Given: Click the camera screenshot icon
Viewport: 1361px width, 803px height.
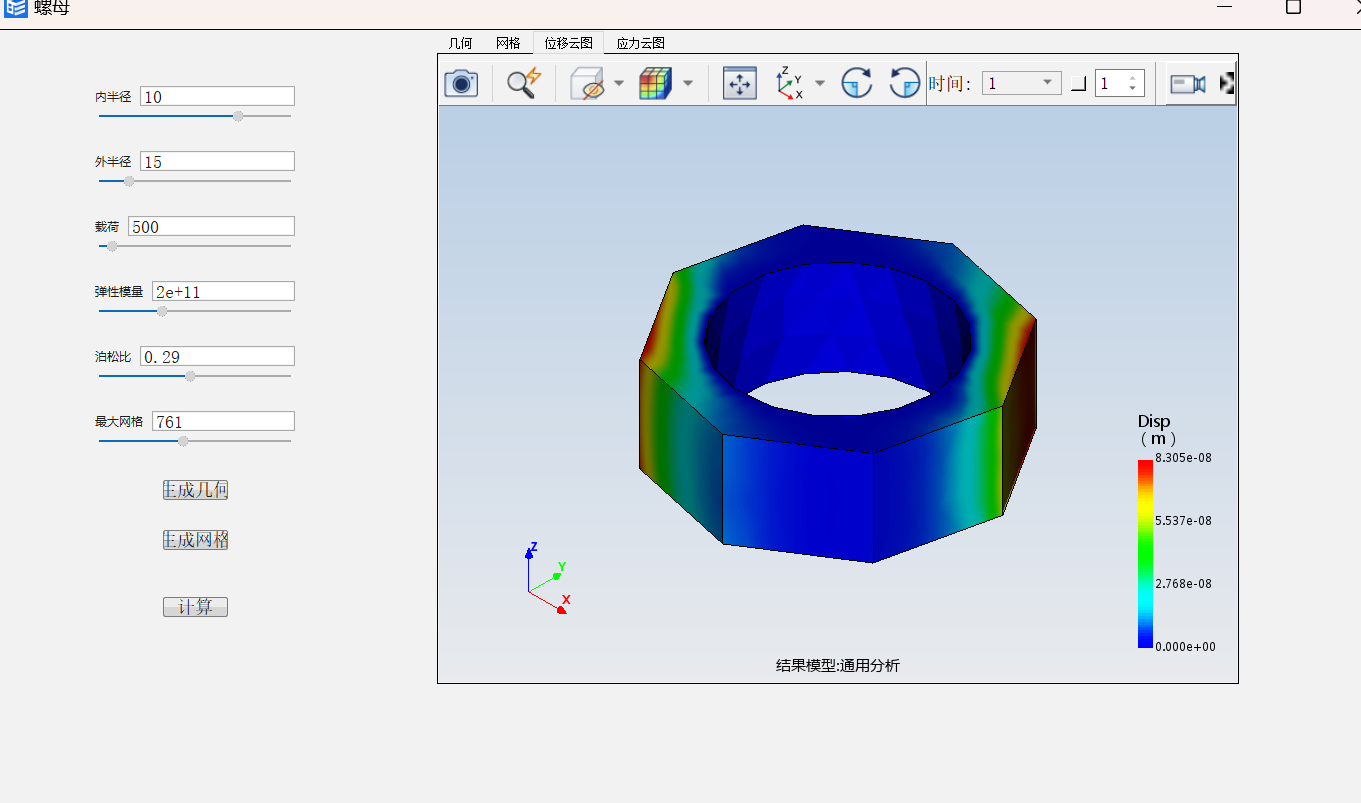Looking at the screenshot, I should [461, 83].
